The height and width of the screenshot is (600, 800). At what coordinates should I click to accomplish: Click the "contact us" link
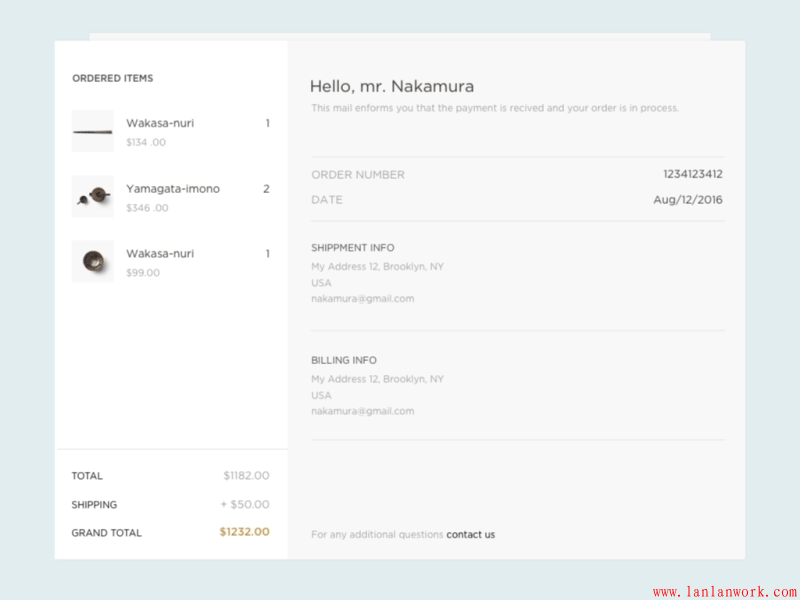(470, 535)
